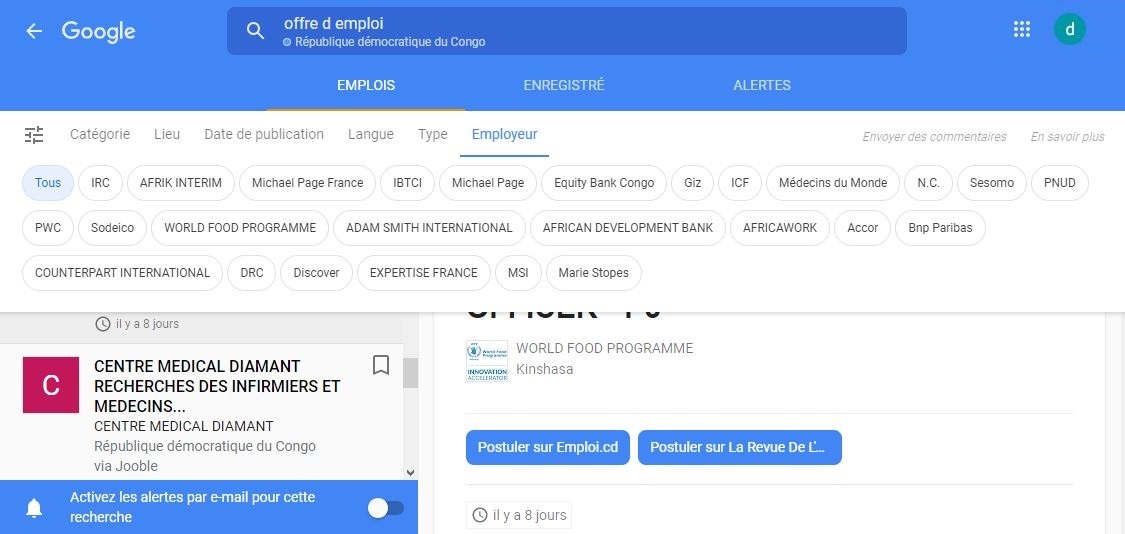Select the Giz employer chip
The height and width of the screenshot is (534, 1125).
(x=692, y=183)
